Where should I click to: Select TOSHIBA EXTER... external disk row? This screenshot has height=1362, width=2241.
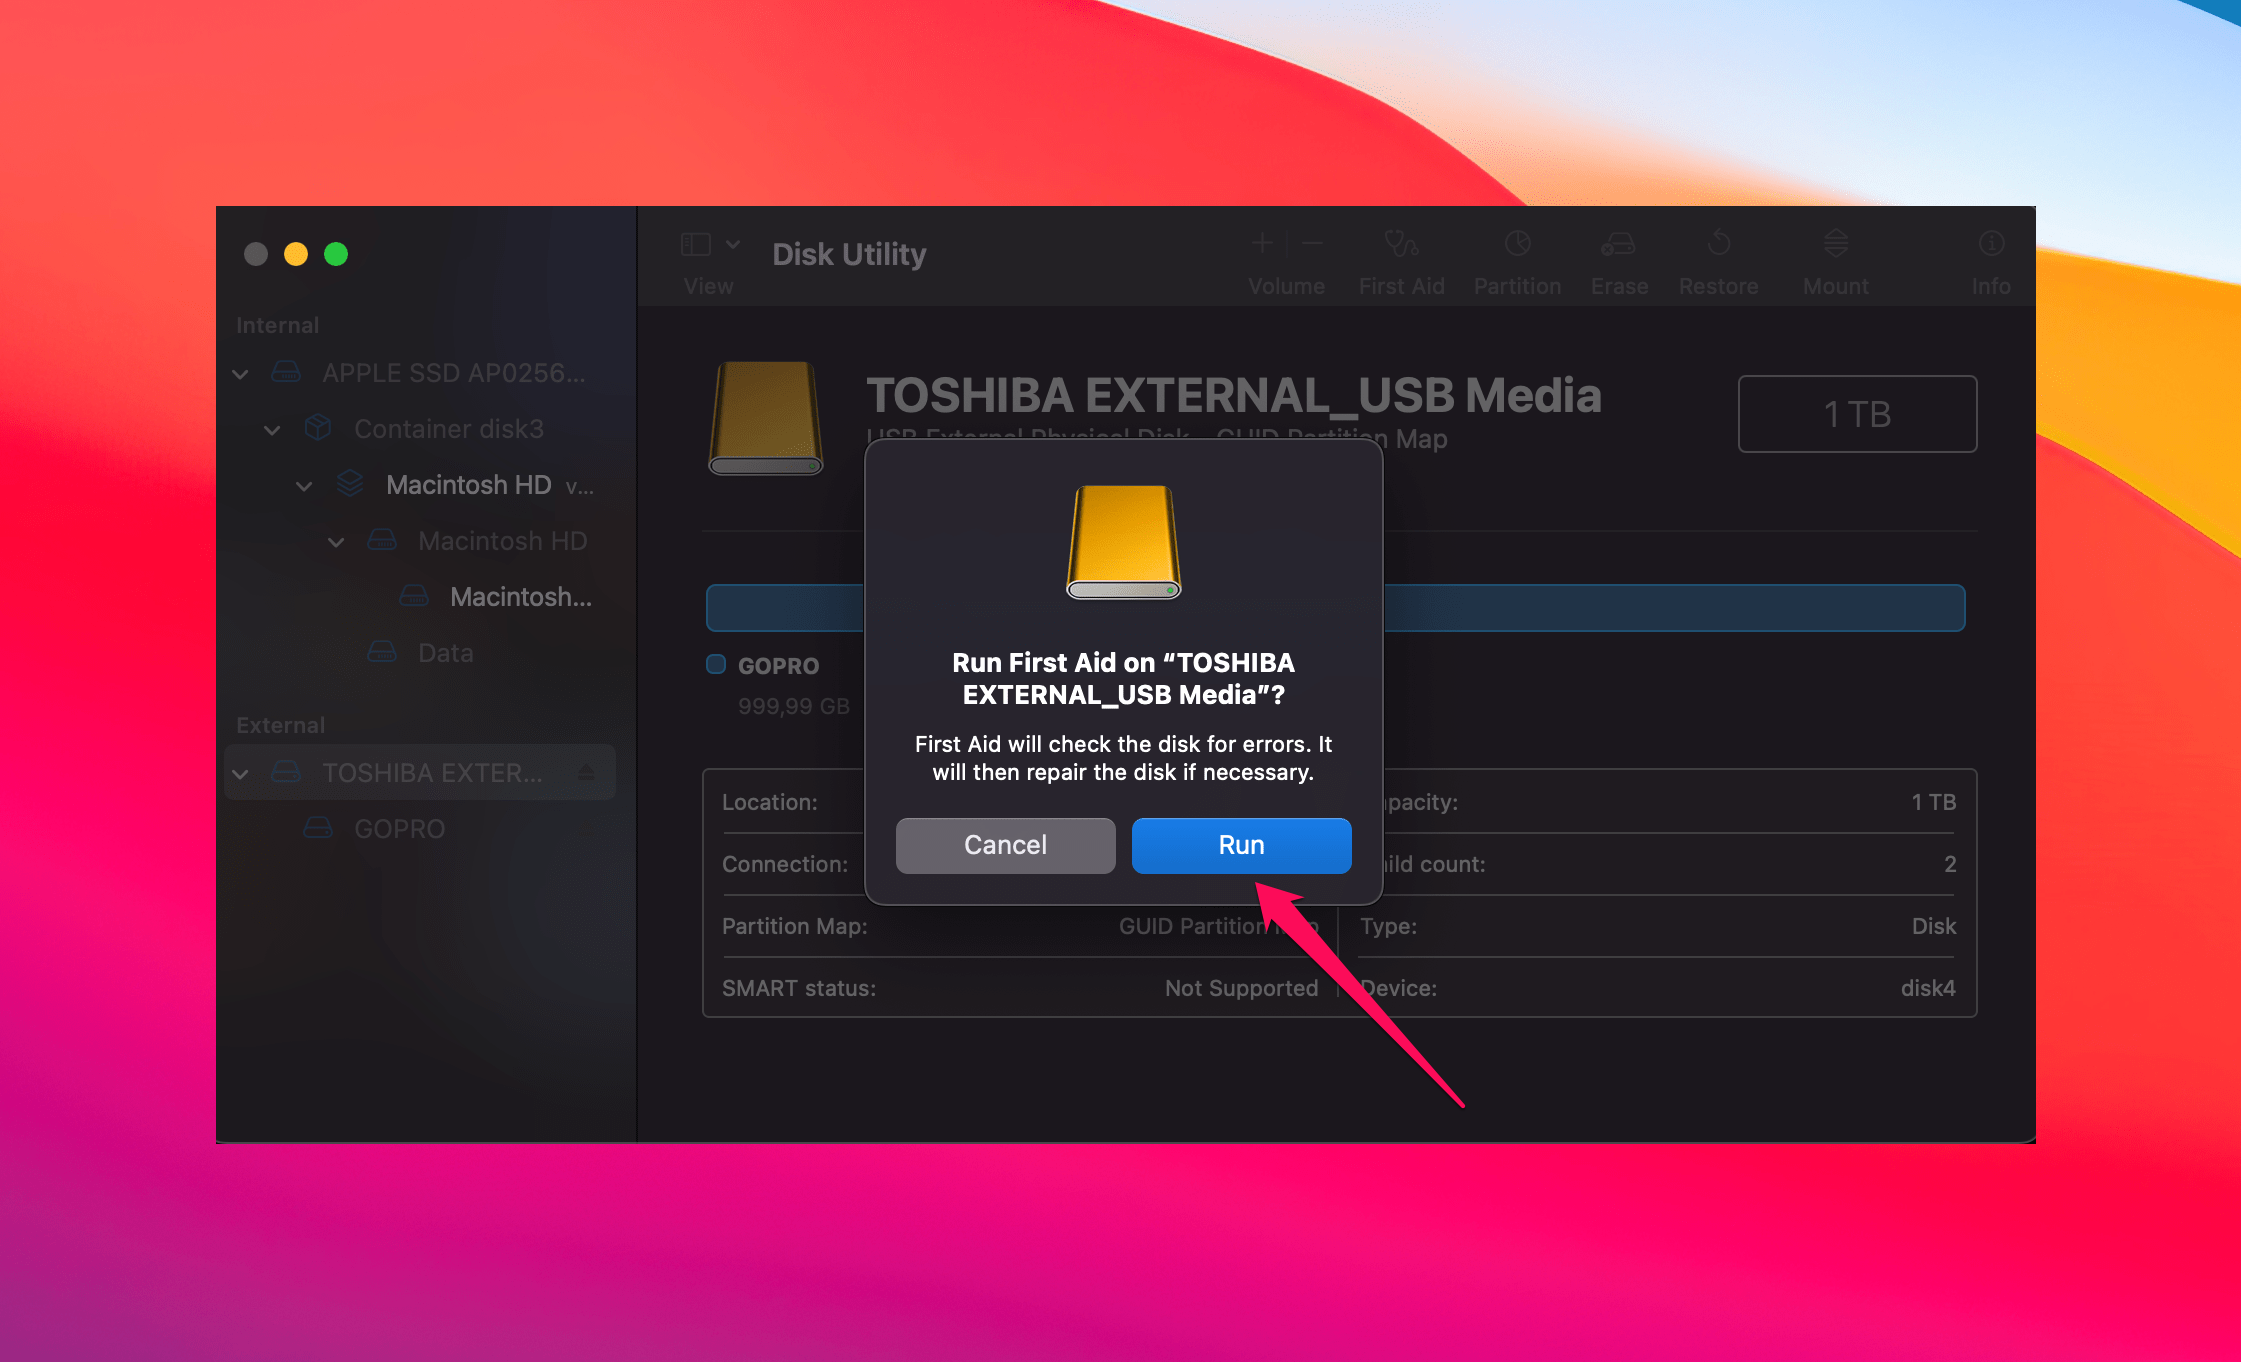421,773
